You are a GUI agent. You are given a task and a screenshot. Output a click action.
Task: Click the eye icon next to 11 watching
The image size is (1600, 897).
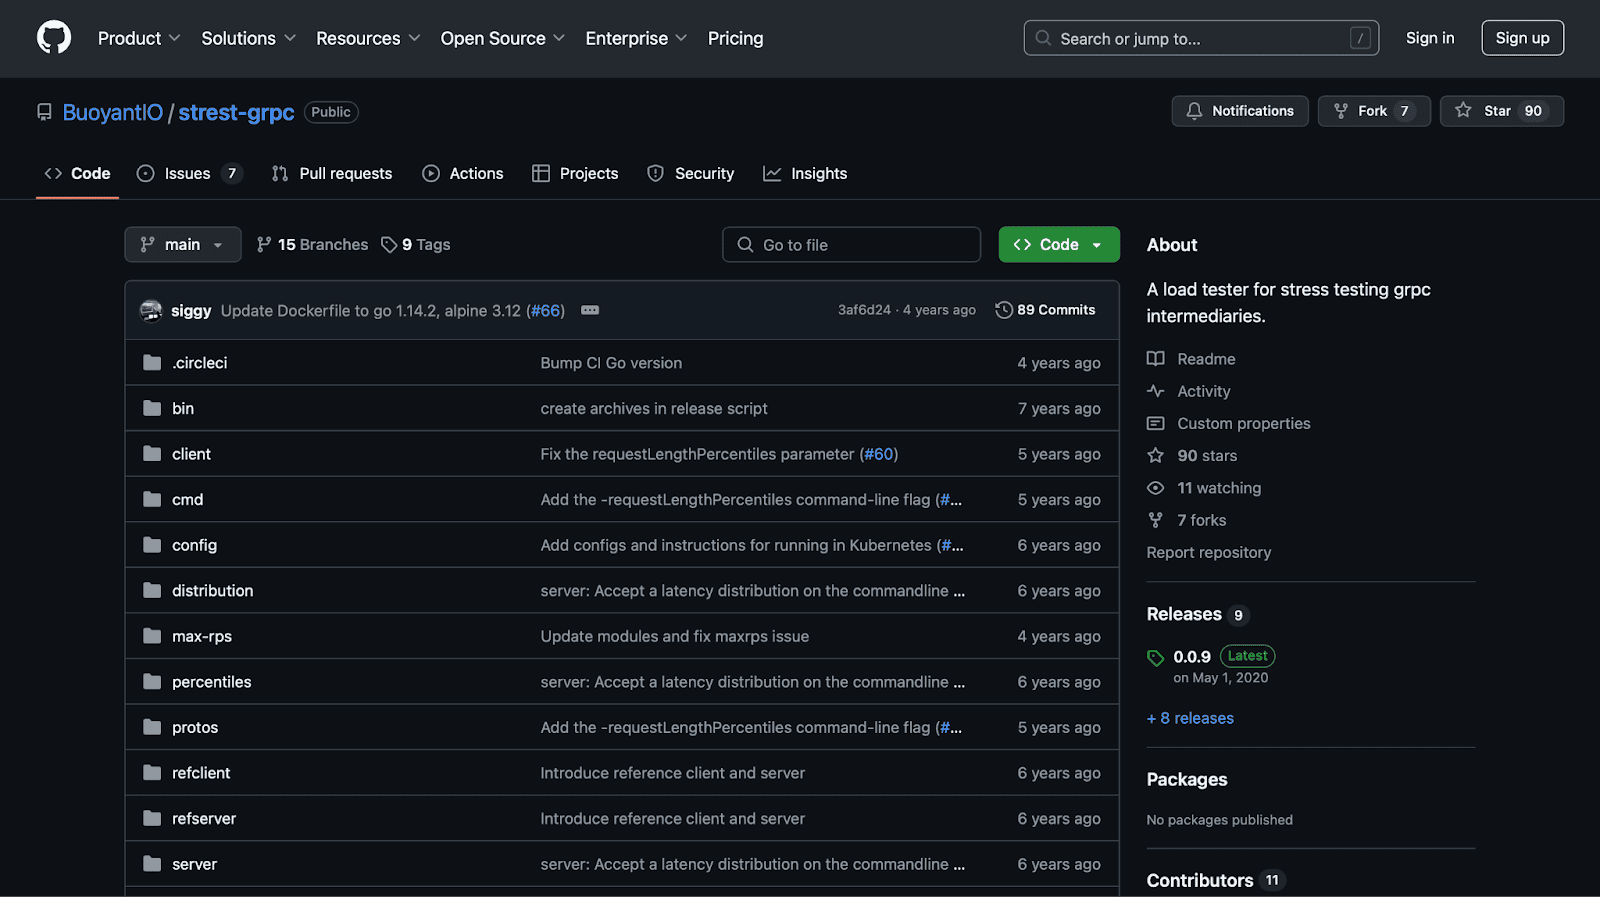(1156, 488)
